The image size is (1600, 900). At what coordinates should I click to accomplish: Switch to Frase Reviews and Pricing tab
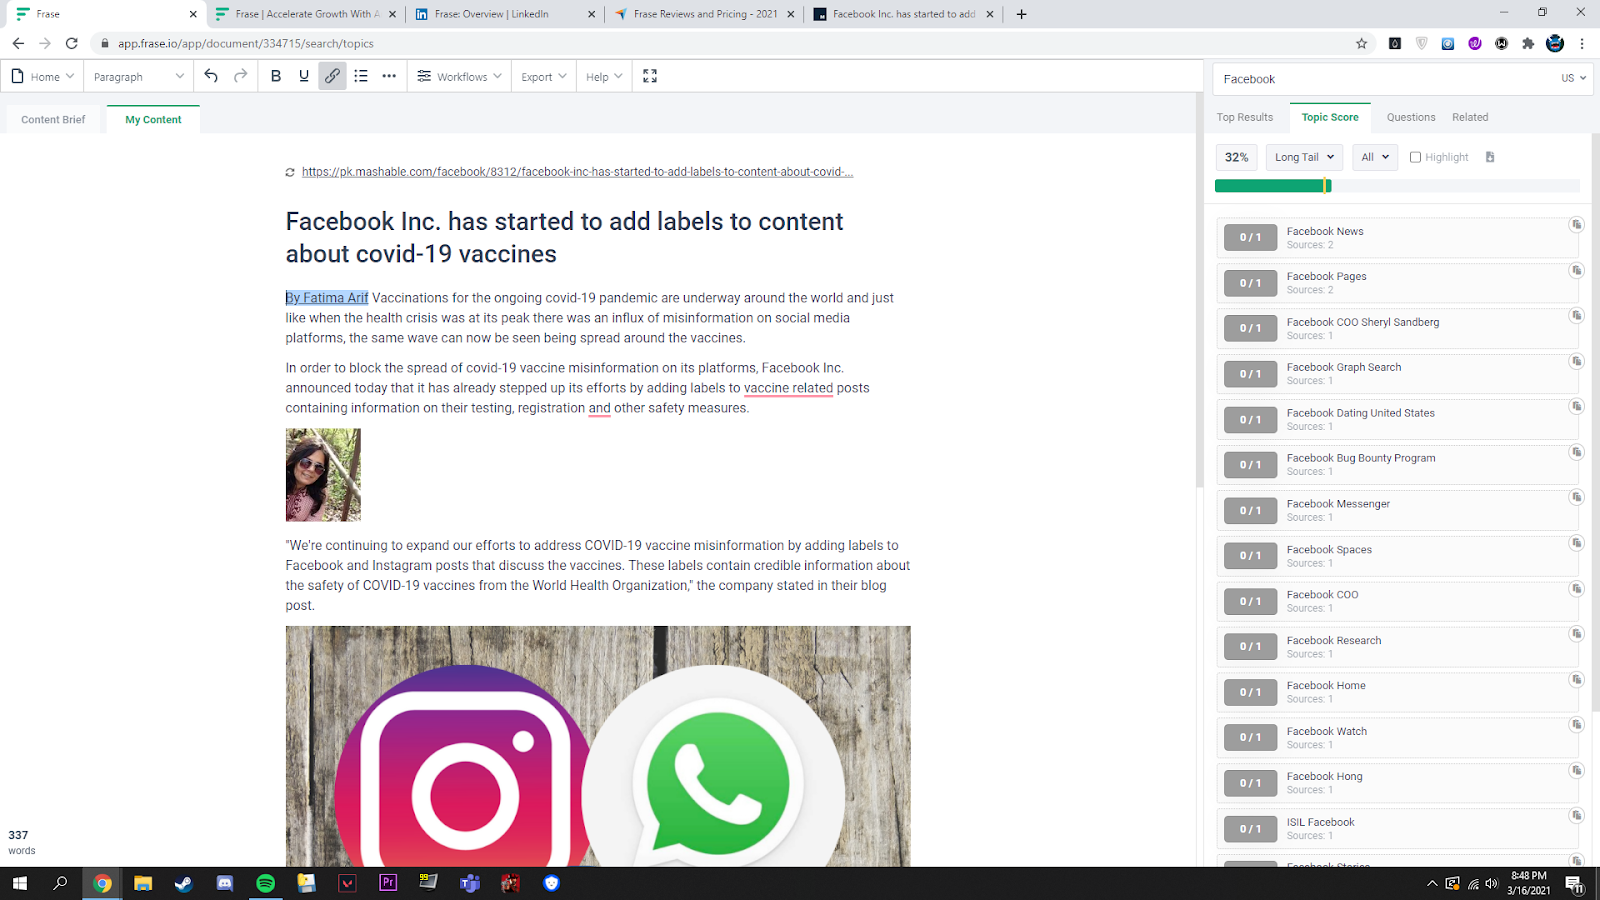tap(705, 14)
